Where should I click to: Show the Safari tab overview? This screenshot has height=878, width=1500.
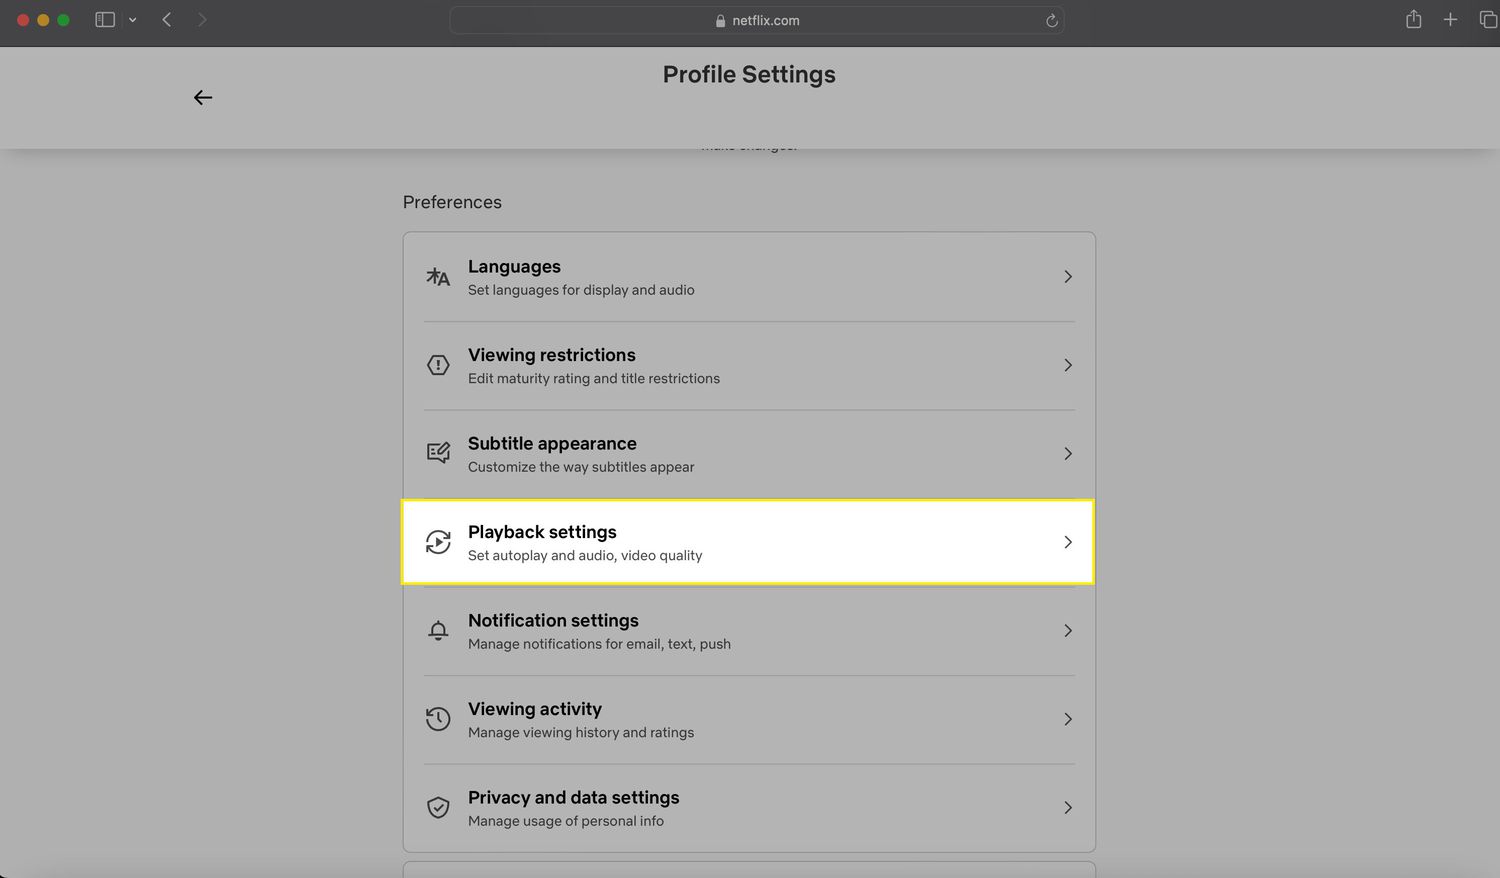point(1488,19)
